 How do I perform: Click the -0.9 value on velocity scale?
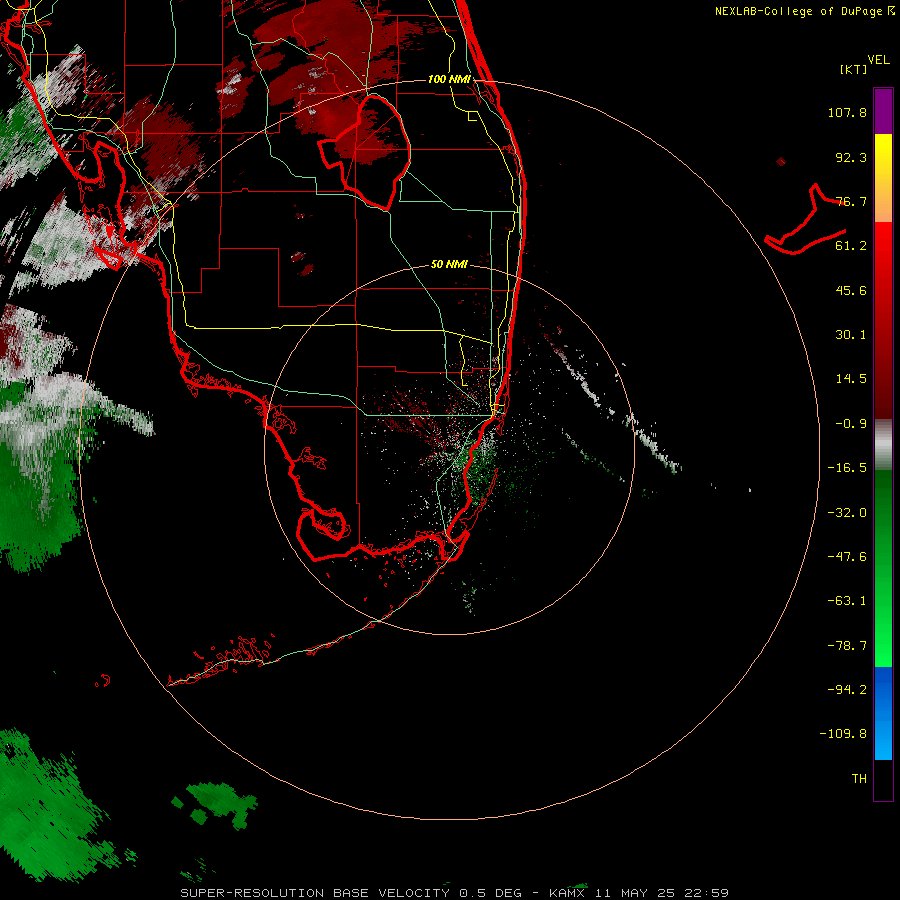tap(851, 424)
